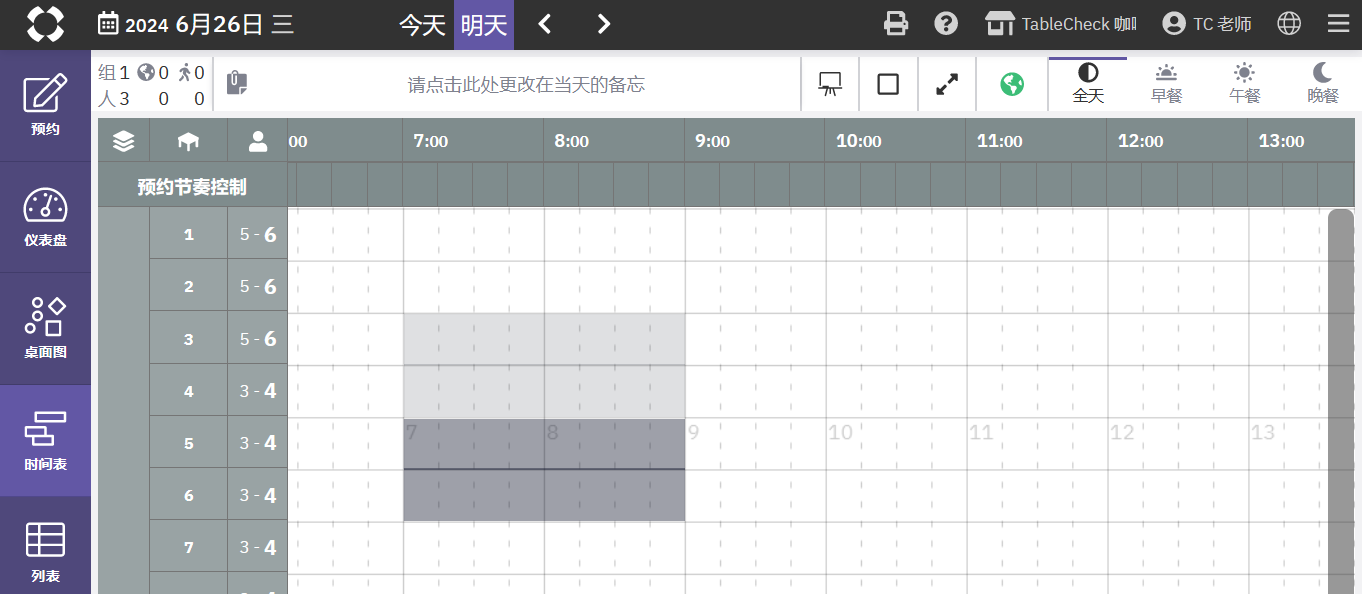Select the 早餐 breakfast tab
The width and height of the screenshot is (1362, 594).
[1166, 84]
